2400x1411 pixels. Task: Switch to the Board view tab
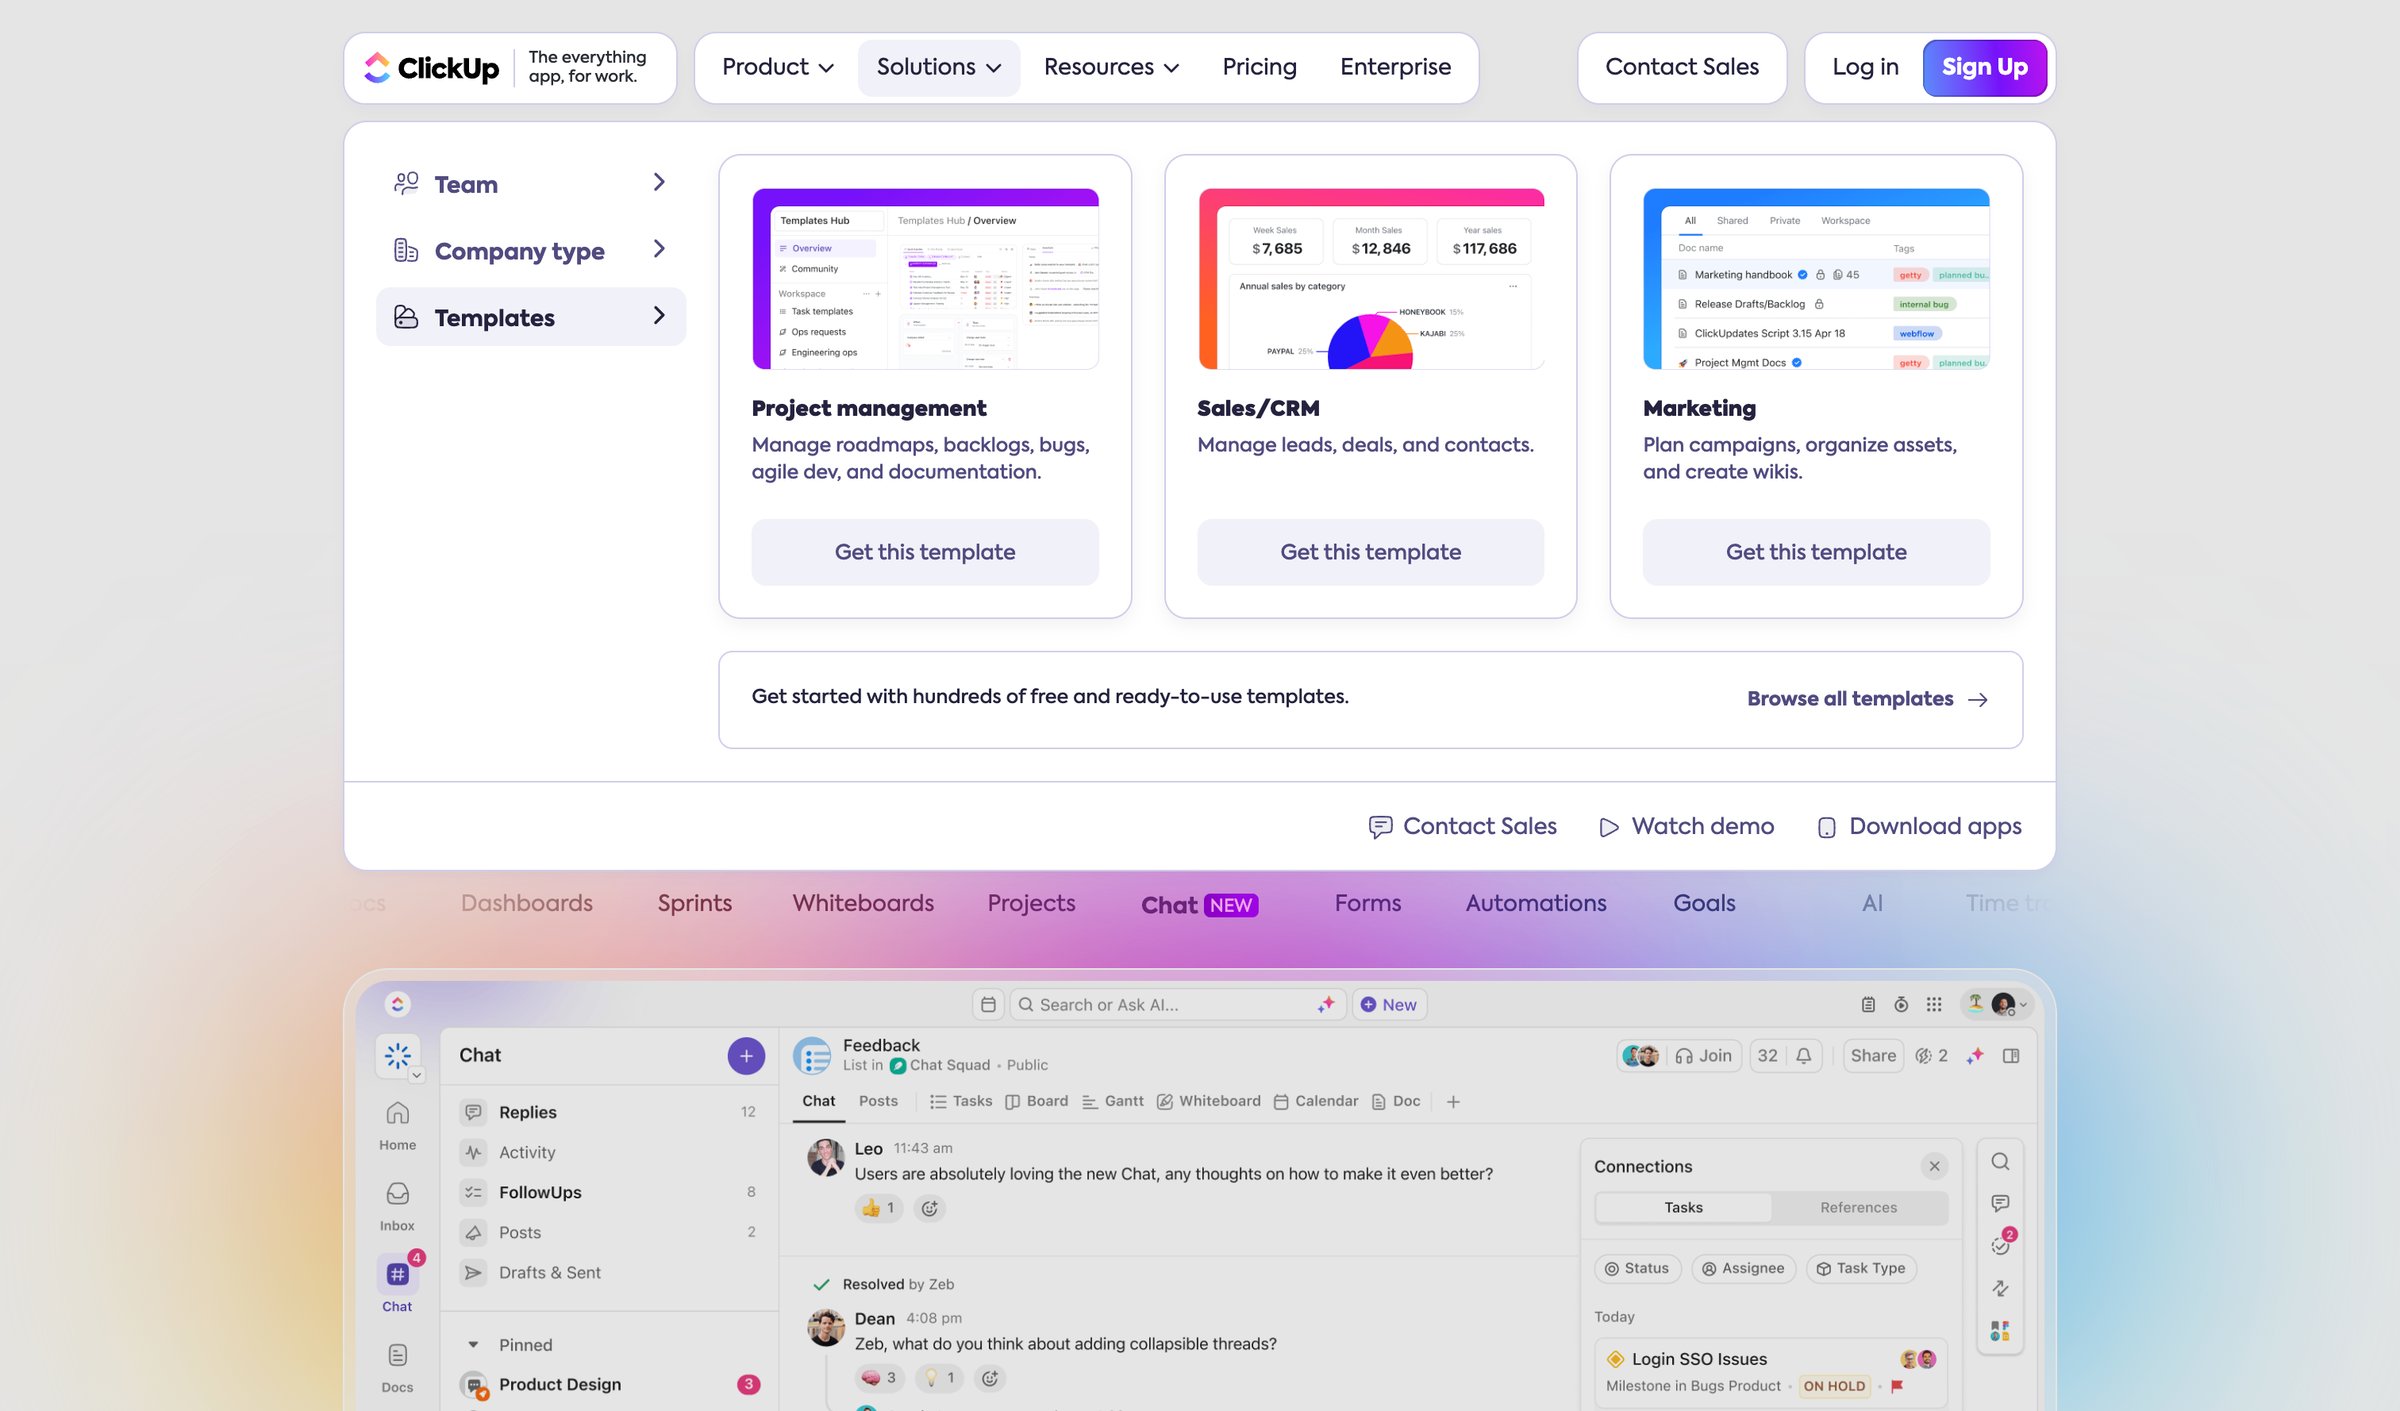pyautogui.click(x=1036, y=1101)
